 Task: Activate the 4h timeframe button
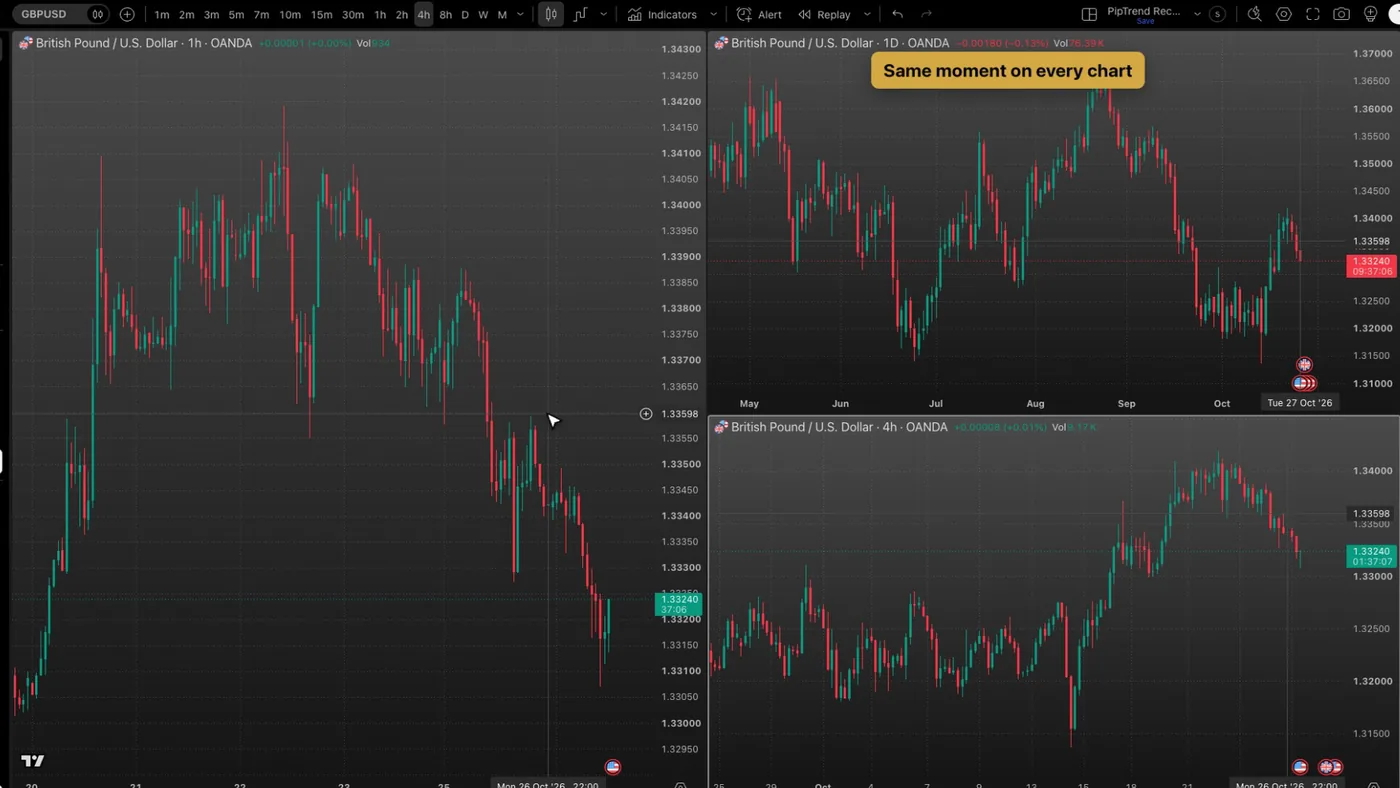point(424,14)
